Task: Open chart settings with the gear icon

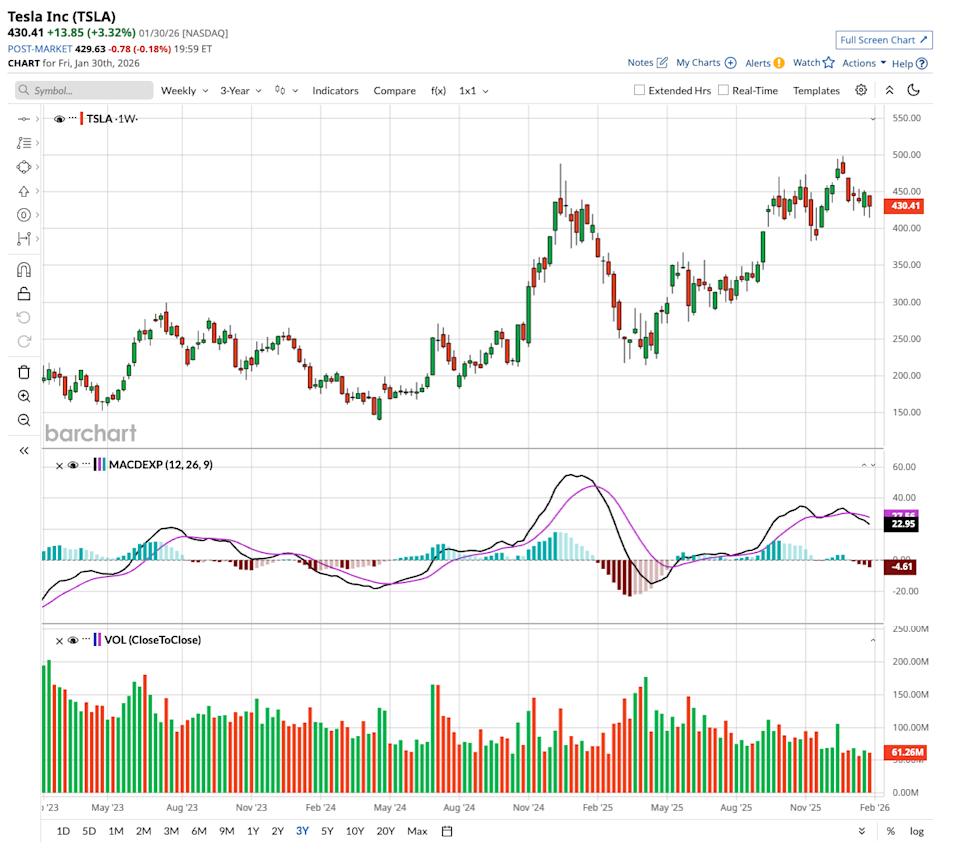Action: pos(861,90)
